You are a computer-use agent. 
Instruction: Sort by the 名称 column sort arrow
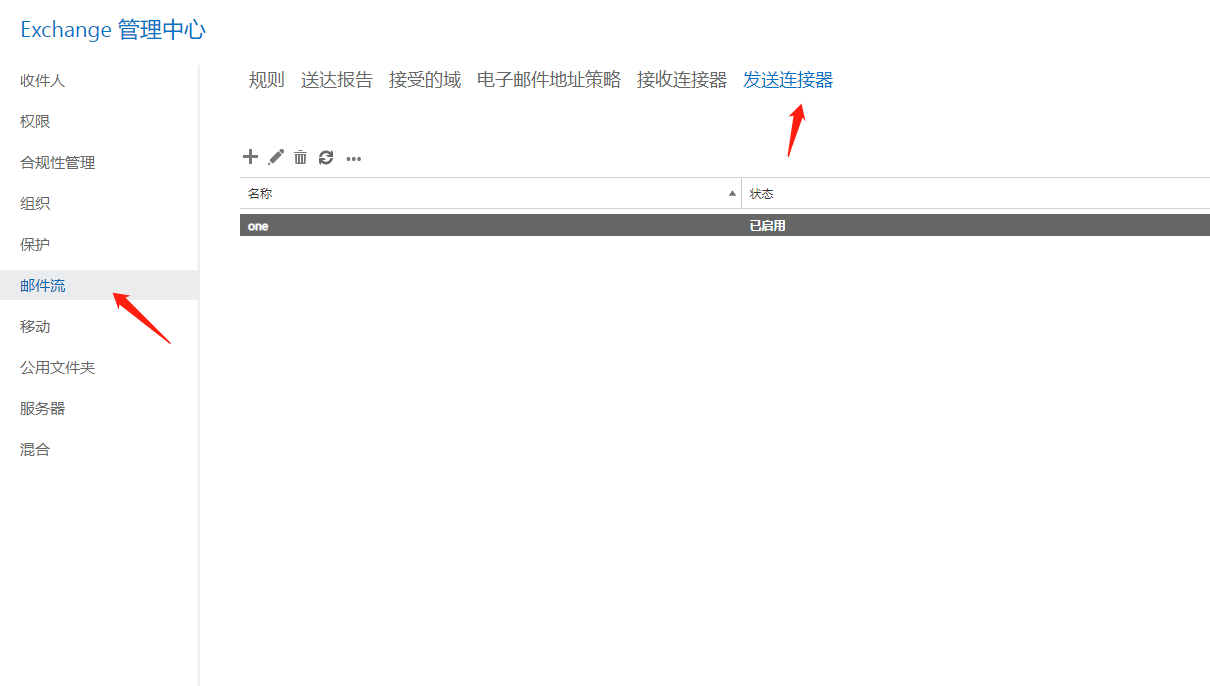point(732,193)
